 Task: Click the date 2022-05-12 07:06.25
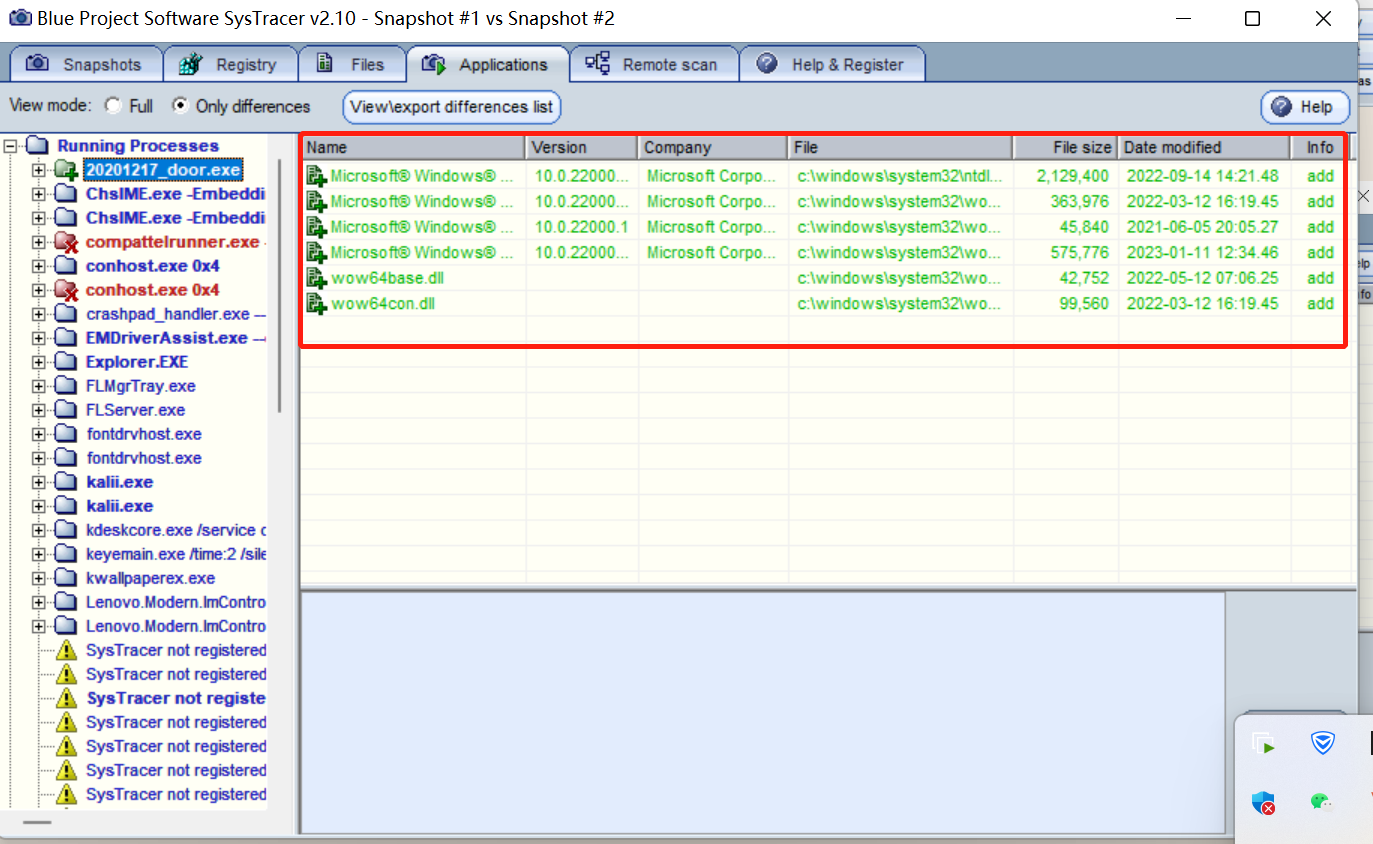pos(1203,278)
